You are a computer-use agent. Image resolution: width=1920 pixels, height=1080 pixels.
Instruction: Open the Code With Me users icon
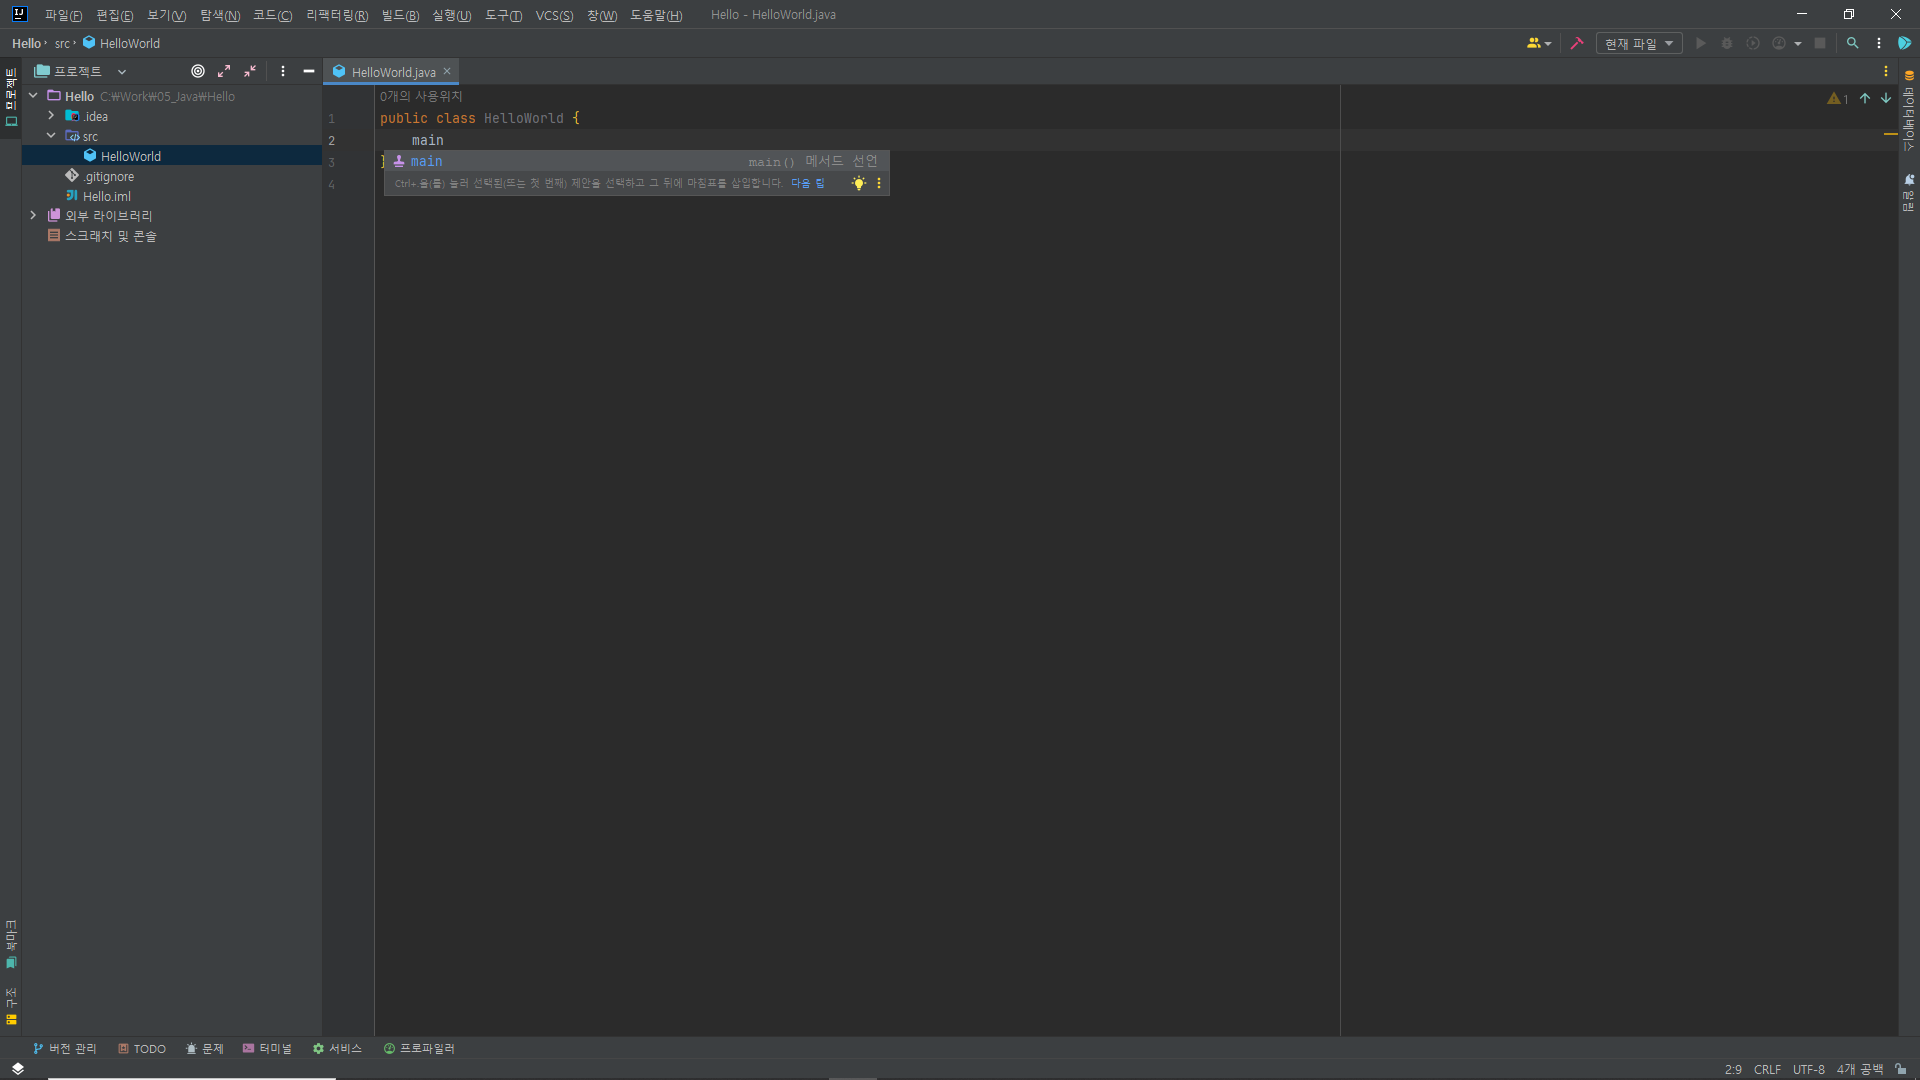pyautogui.click(x=1538, y=44)
